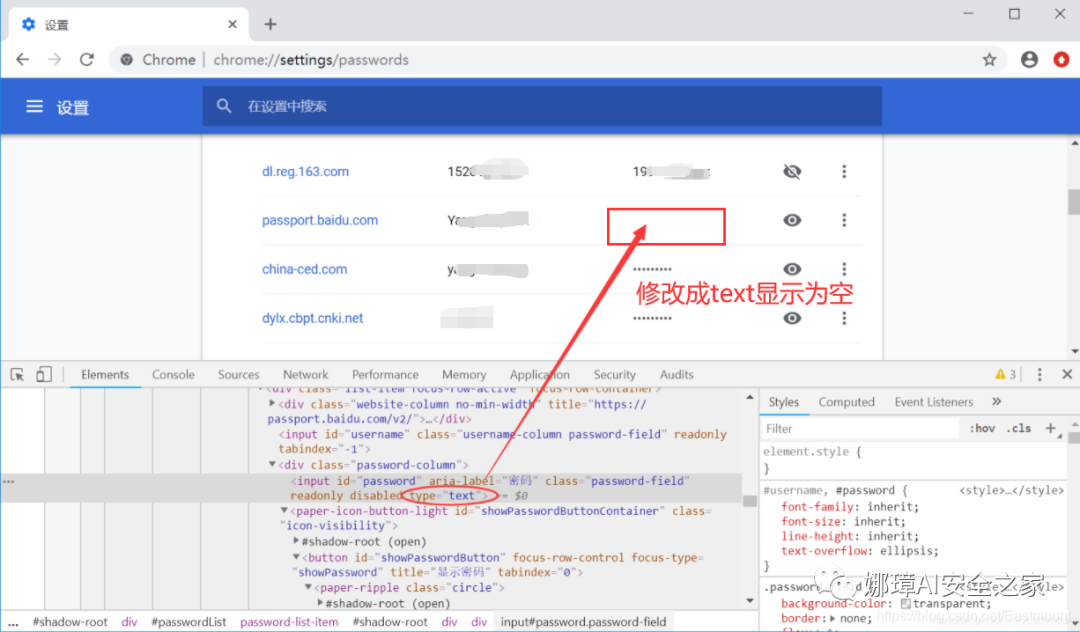Viewport: 1080px width, 632px height.
Task: Open a new browser tab
Action: [x=270, y=25]
